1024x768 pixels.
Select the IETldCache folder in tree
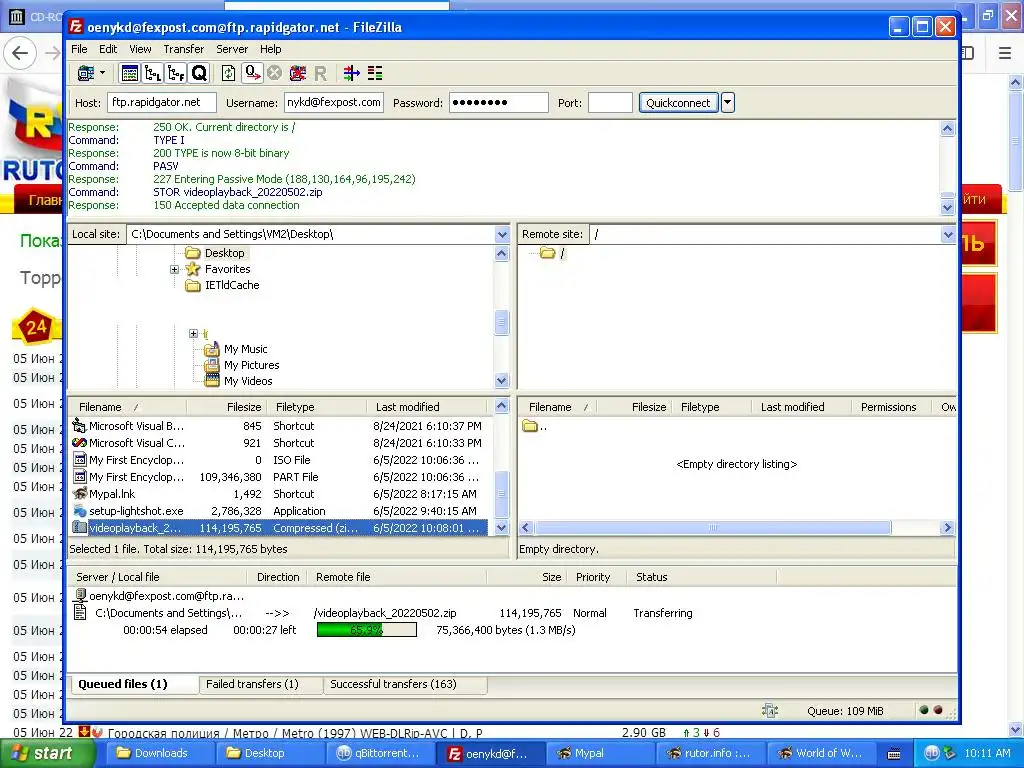(232, 285)
